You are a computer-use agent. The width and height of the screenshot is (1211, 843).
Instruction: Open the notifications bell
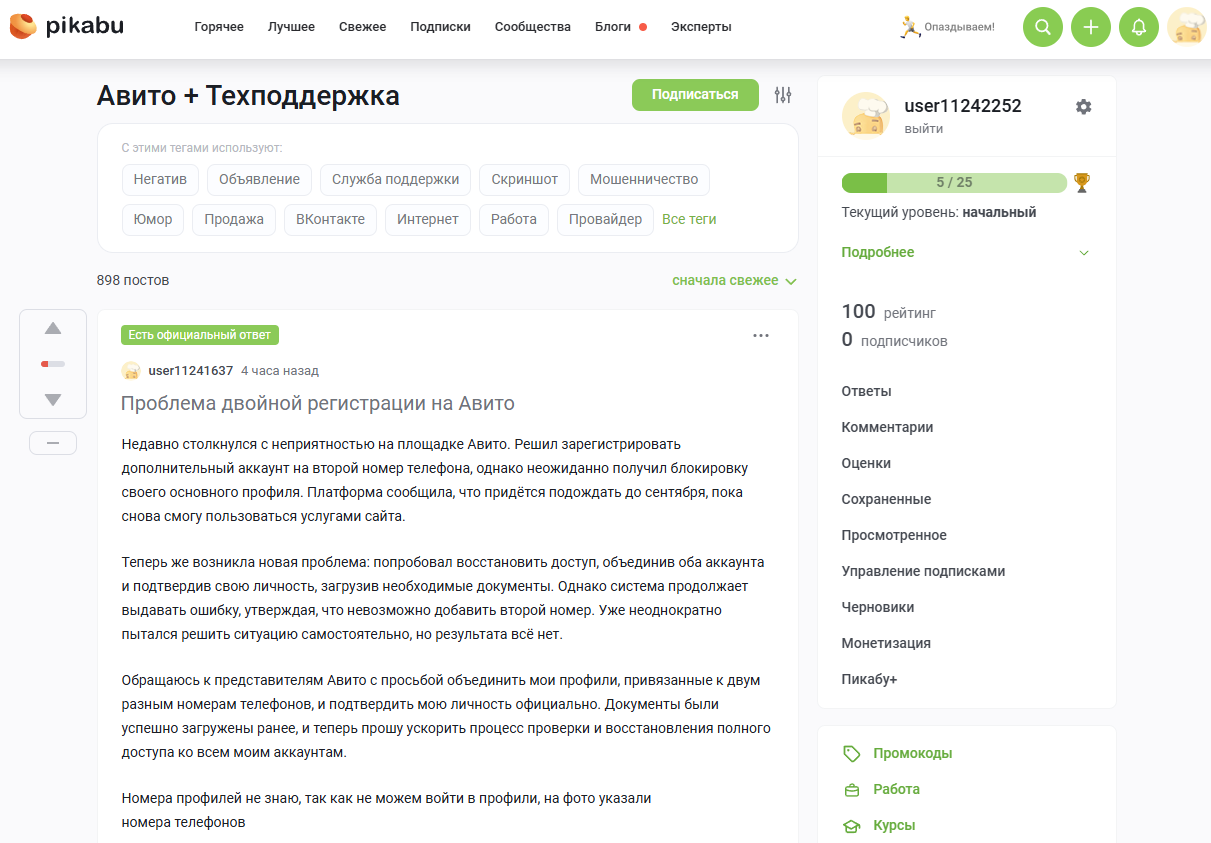[x=1139, y=27]
